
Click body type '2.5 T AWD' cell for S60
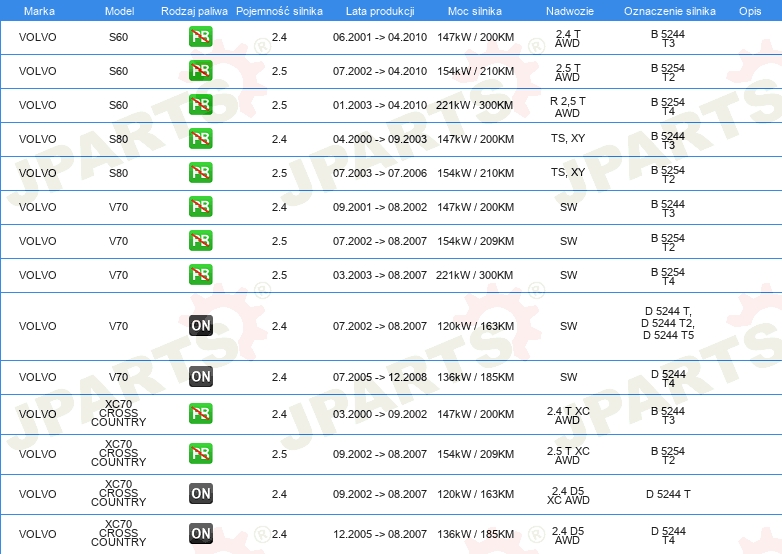568,72
